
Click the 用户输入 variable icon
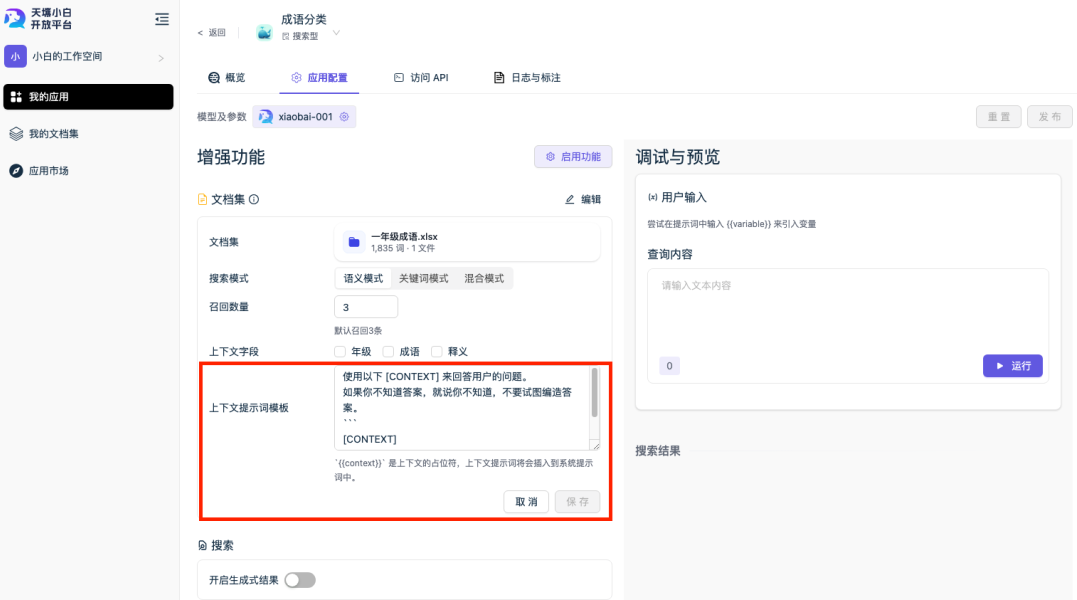(x=653, y=198)
